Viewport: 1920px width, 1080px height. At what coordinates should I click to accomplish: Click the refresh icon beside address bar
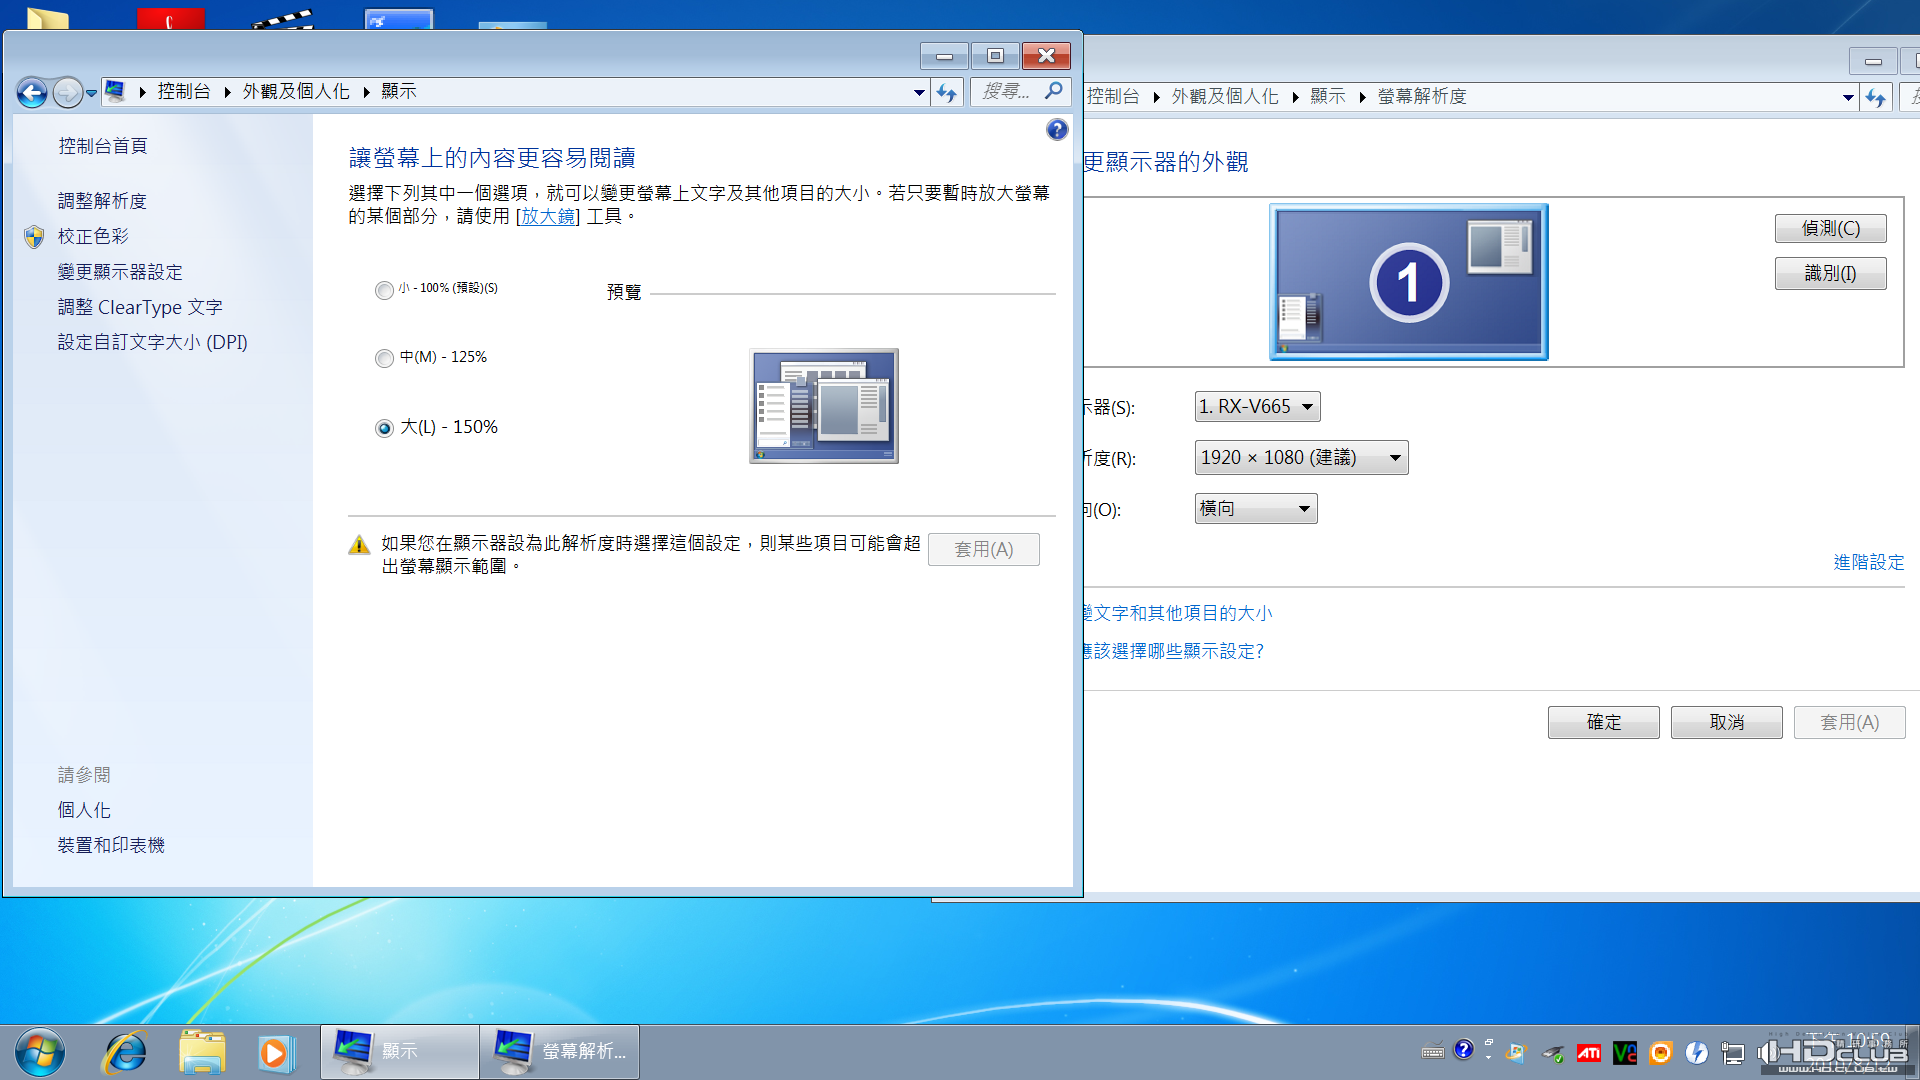pos(946,93)
